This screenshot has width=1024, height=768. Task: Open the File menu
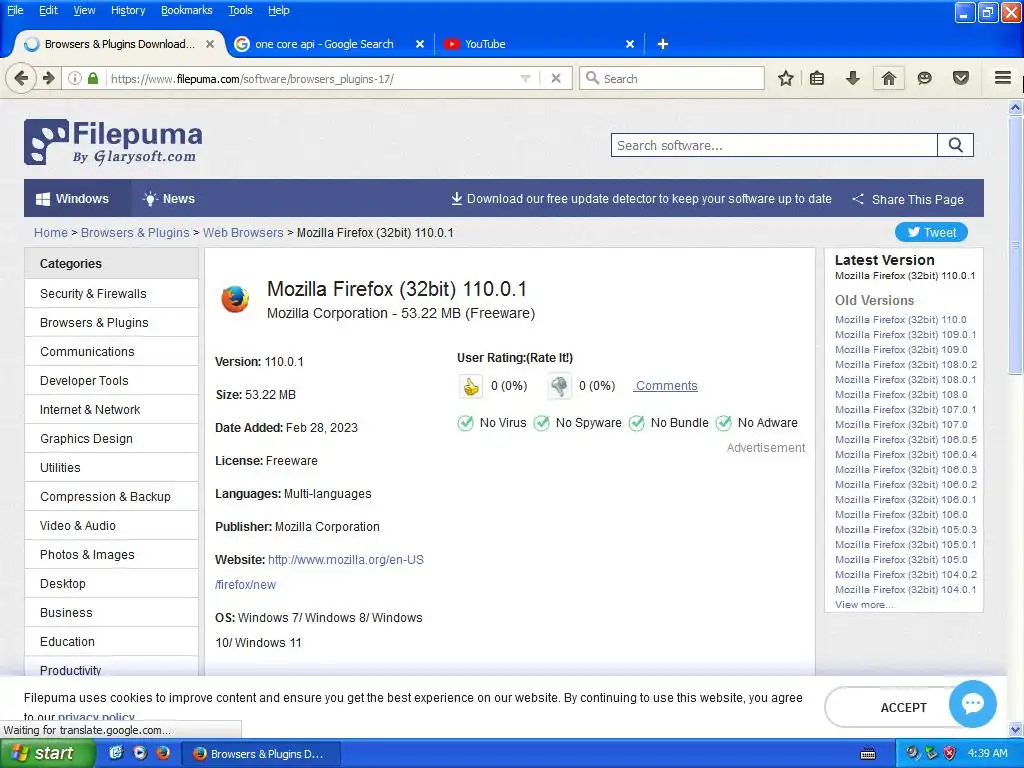click(x=15, y=10)
